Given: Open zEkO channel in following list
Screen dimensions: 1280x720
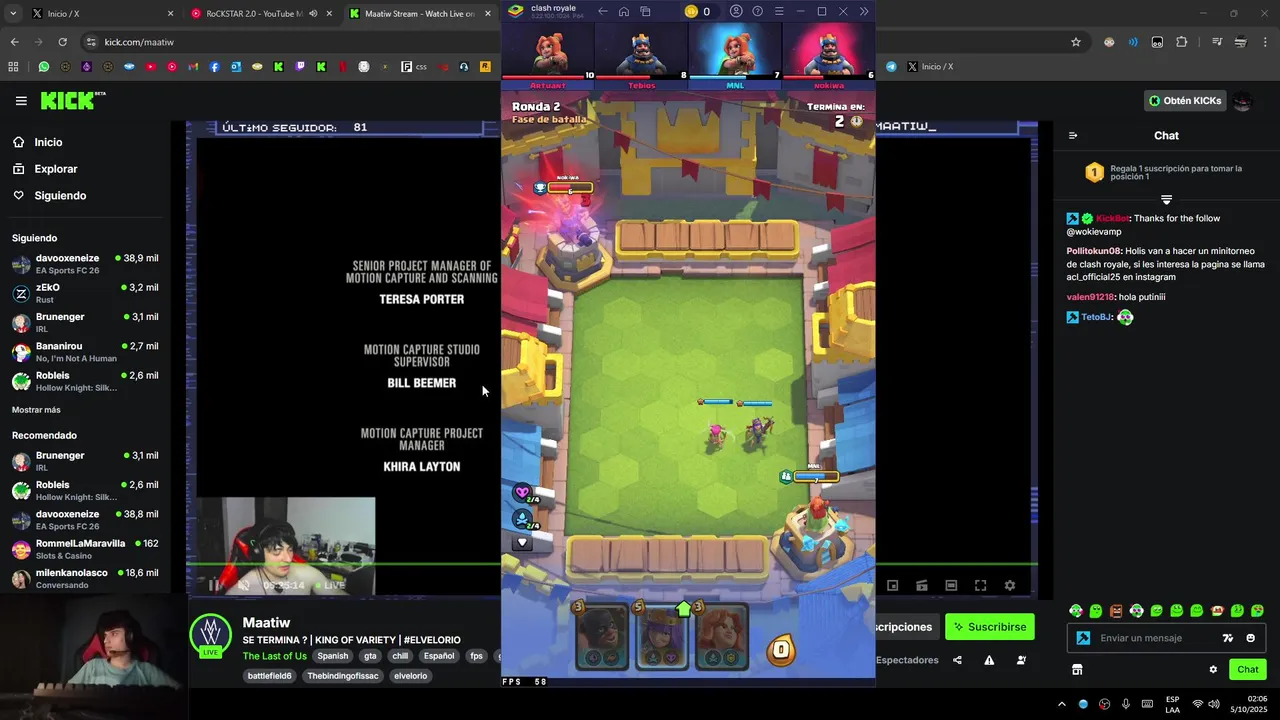Looking at the screenshot, I should point(85,293).
